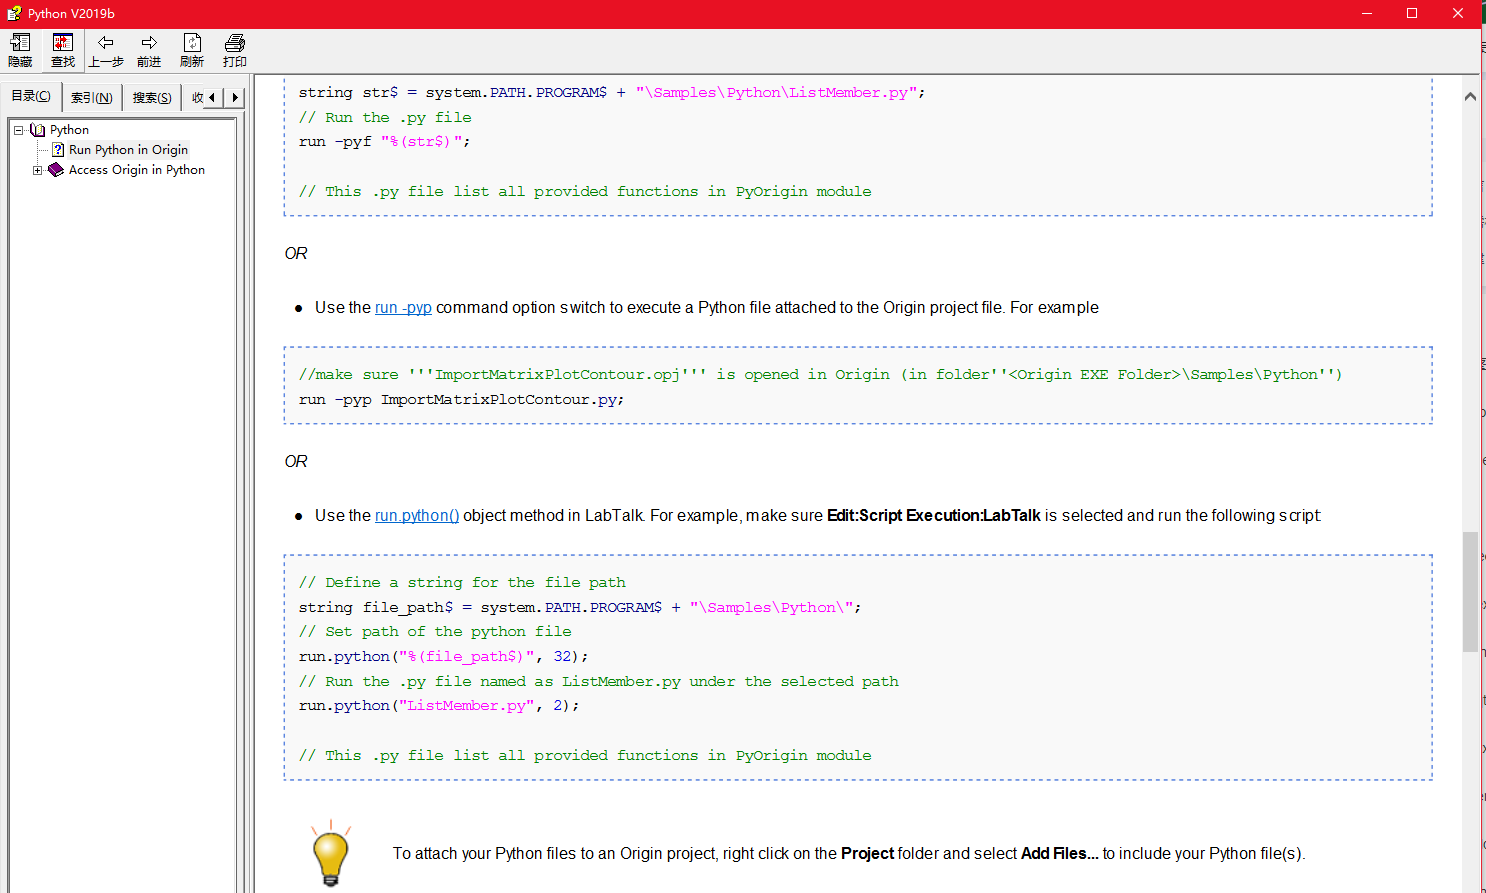
Task: Click the Access Origin in Python book icon
Action: point(56,170)
